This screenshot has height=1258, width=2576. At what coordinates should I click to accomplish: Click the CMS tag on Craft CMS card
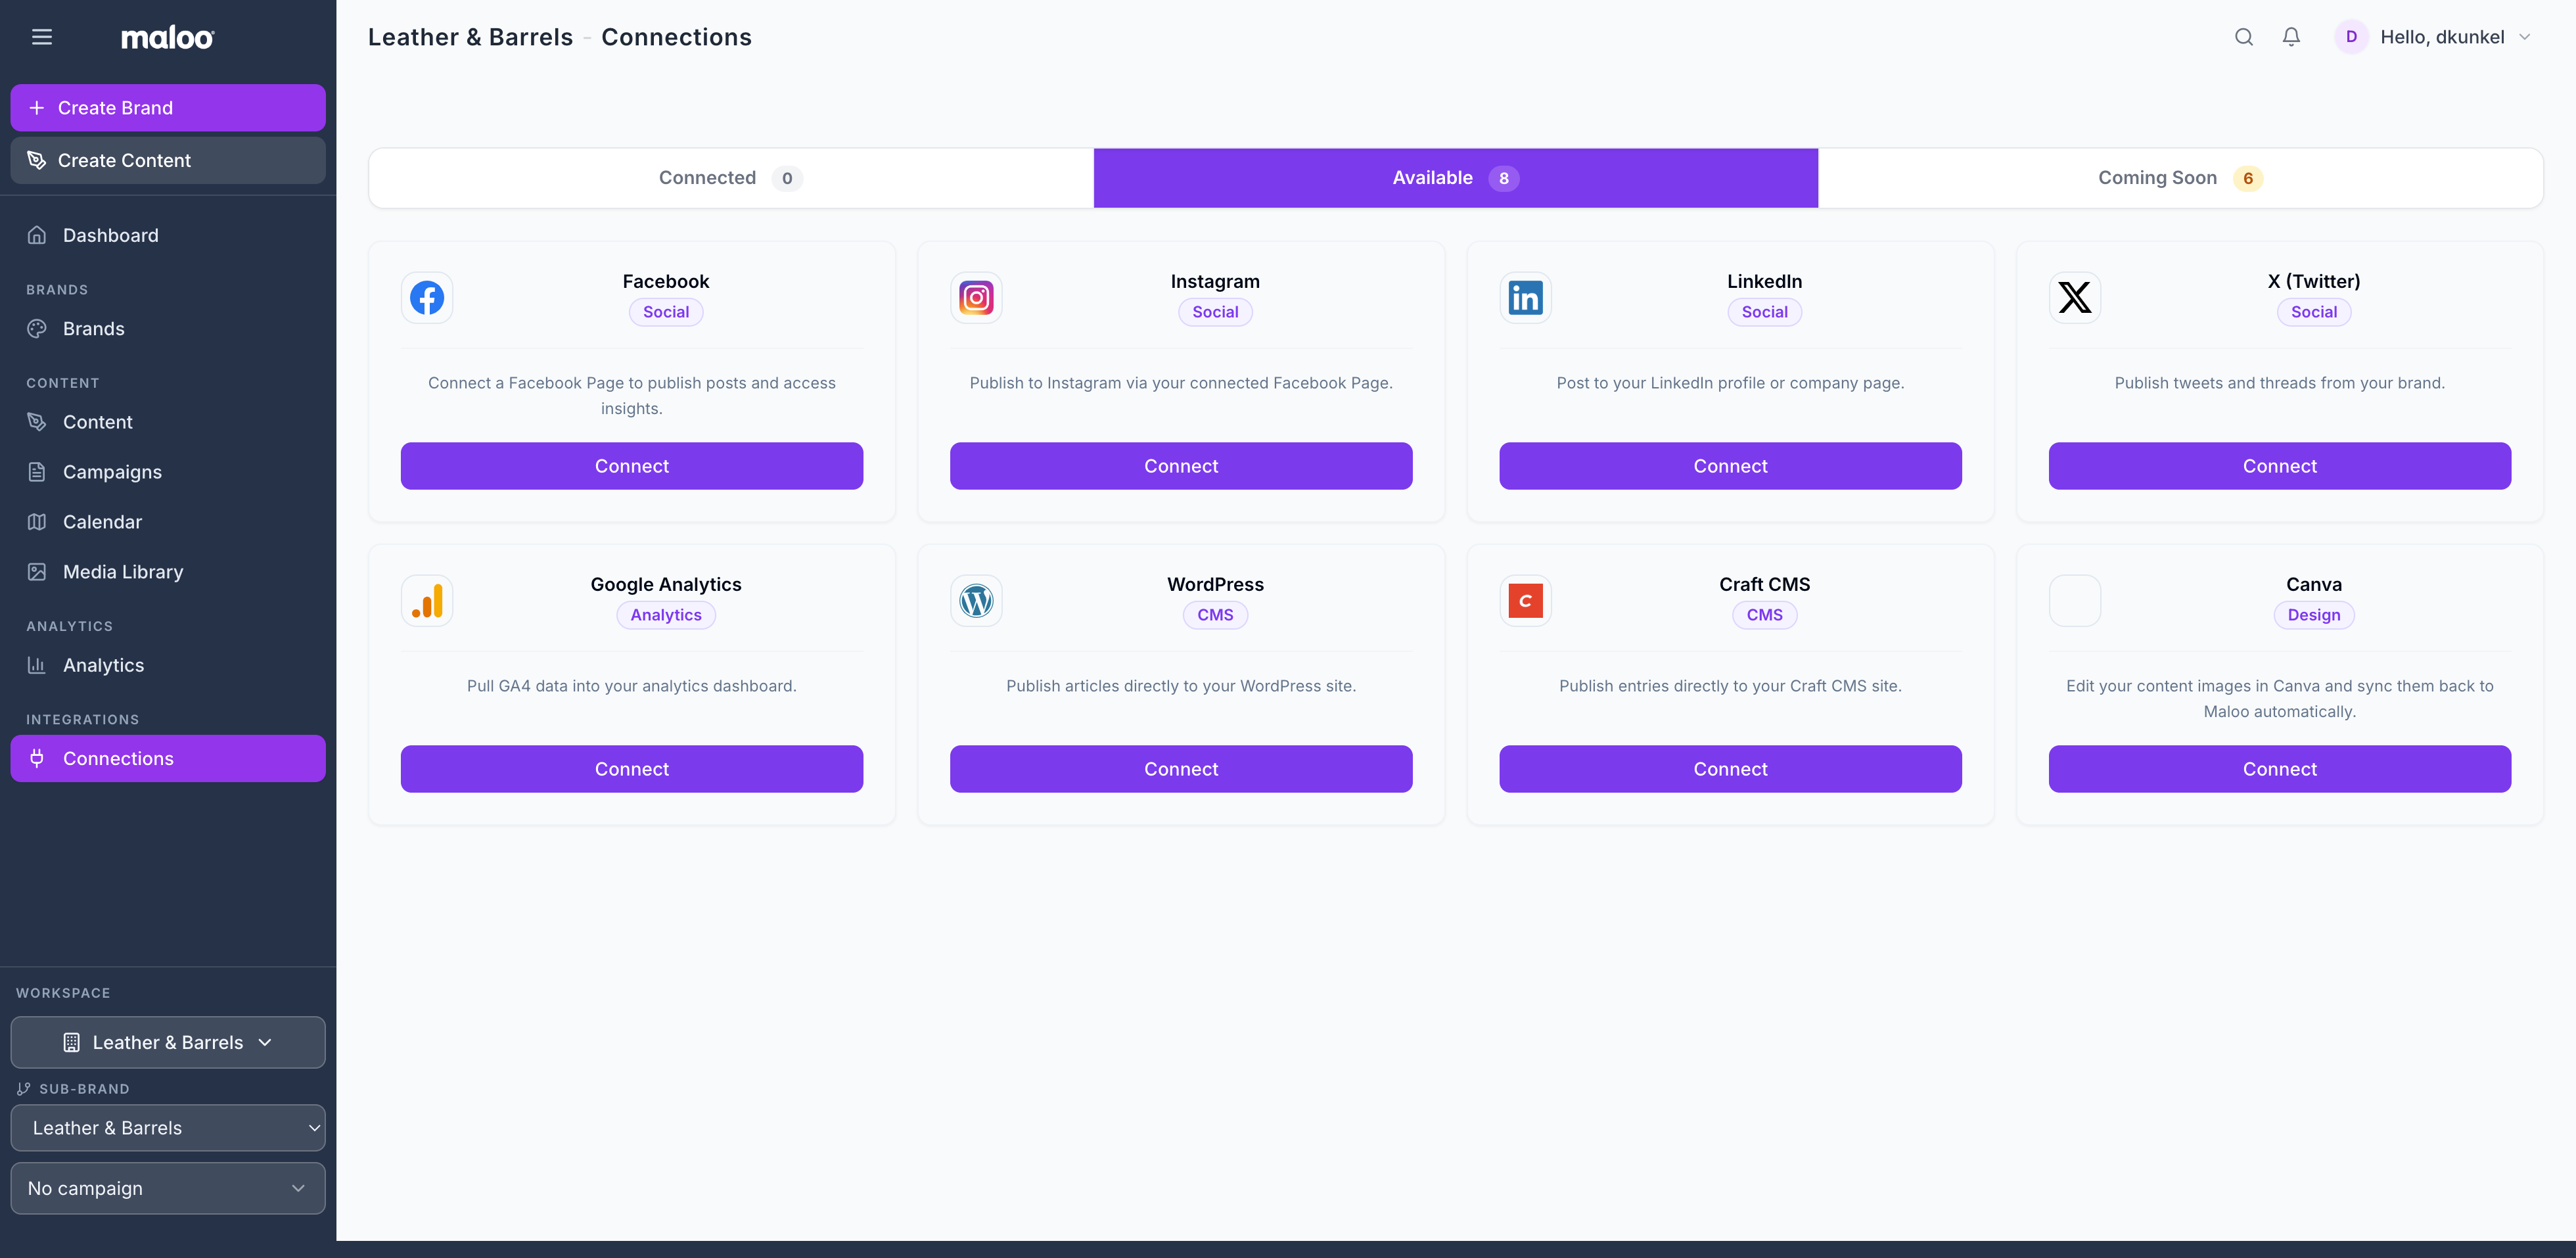(x=1764, y=615)
